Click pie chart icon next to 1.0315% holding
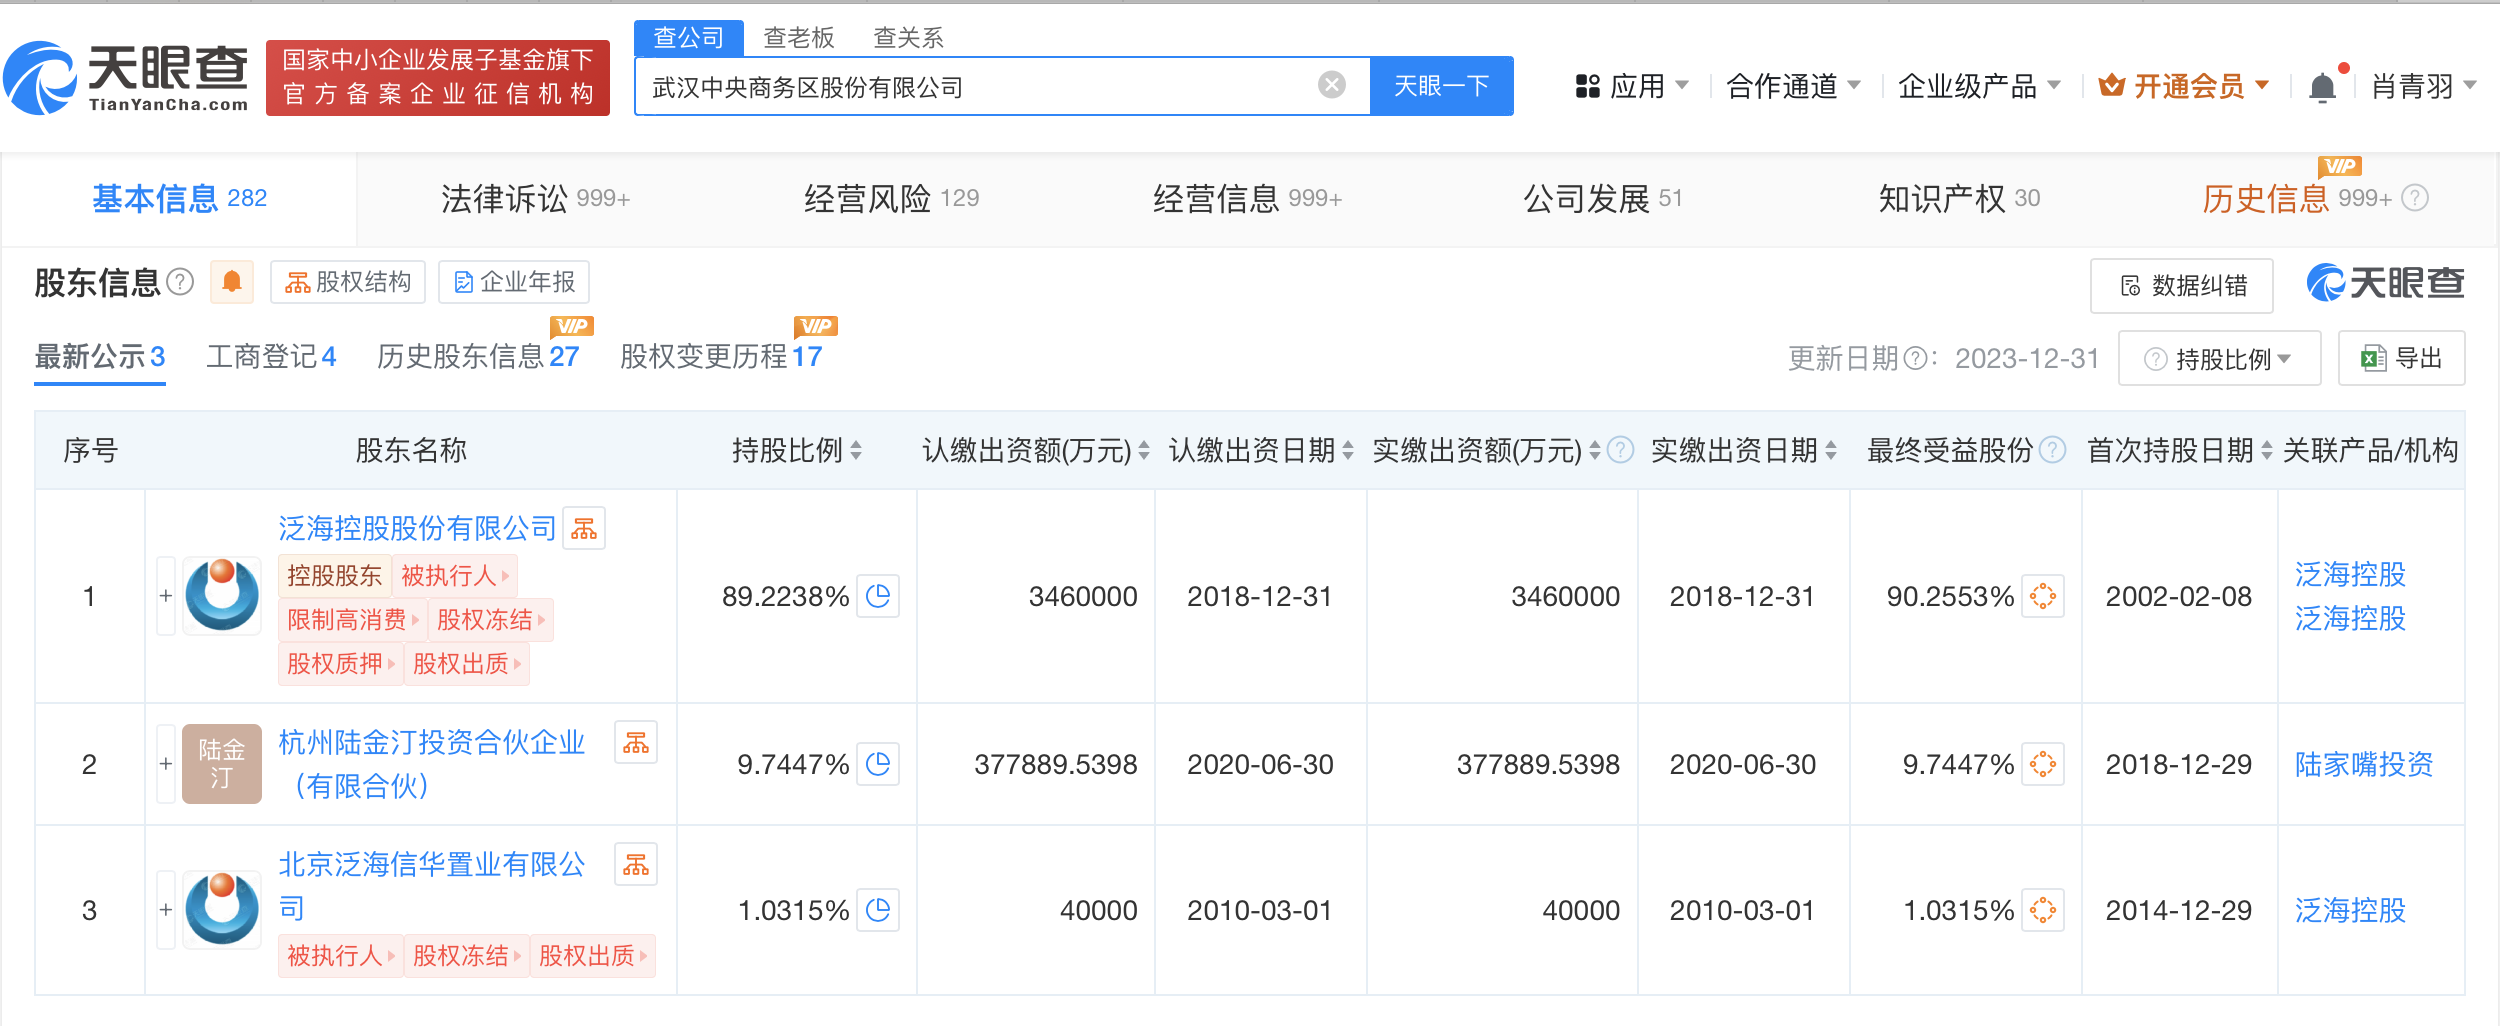The width and height of the screenshot is (2500, 1026). click(878, 910)
